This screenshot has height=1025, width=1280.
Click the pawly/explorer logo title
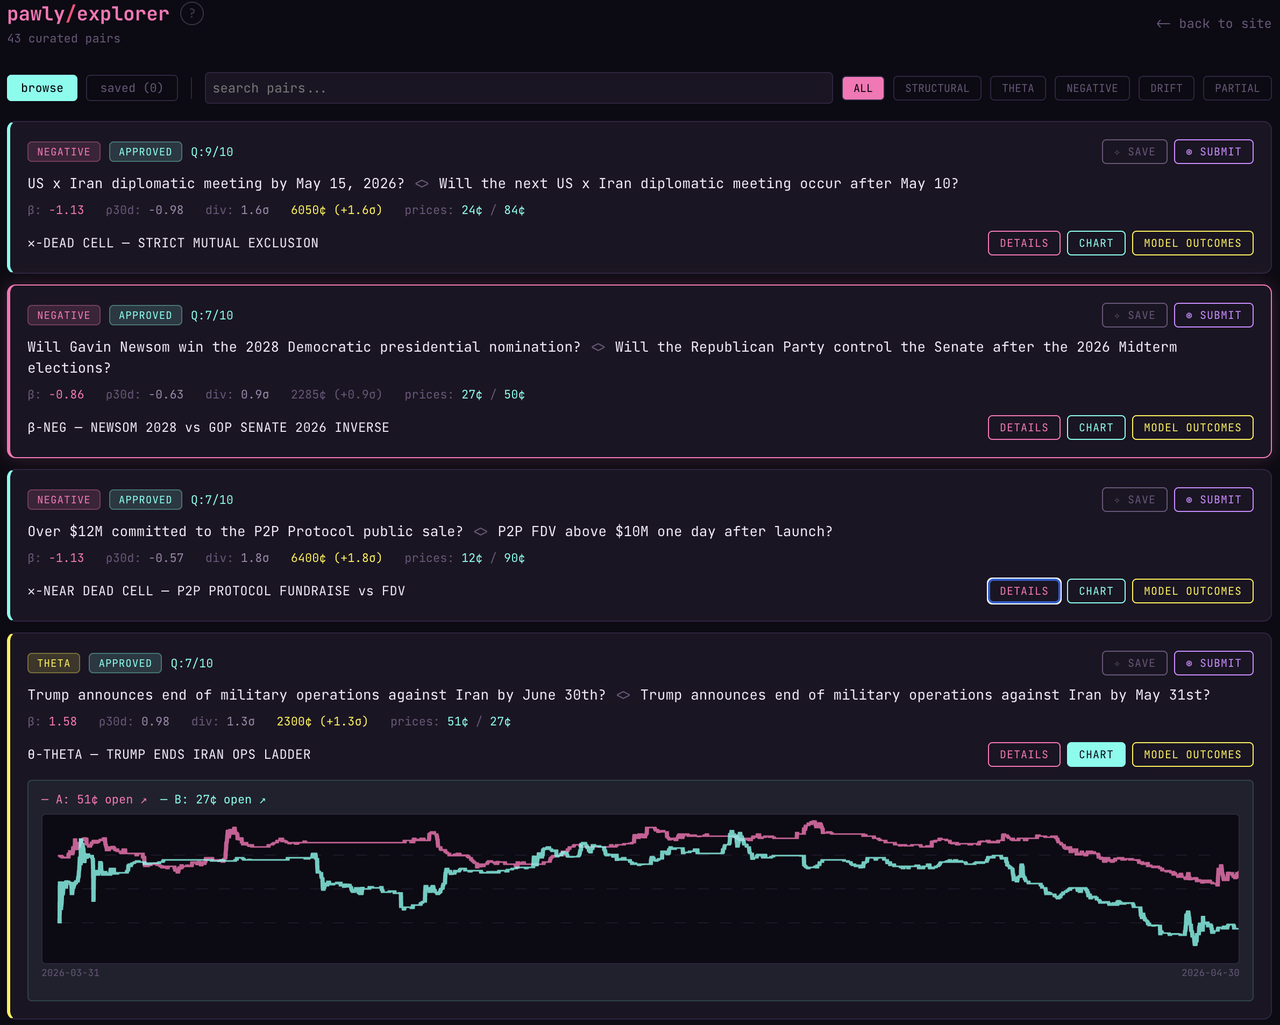pos(88,14)
